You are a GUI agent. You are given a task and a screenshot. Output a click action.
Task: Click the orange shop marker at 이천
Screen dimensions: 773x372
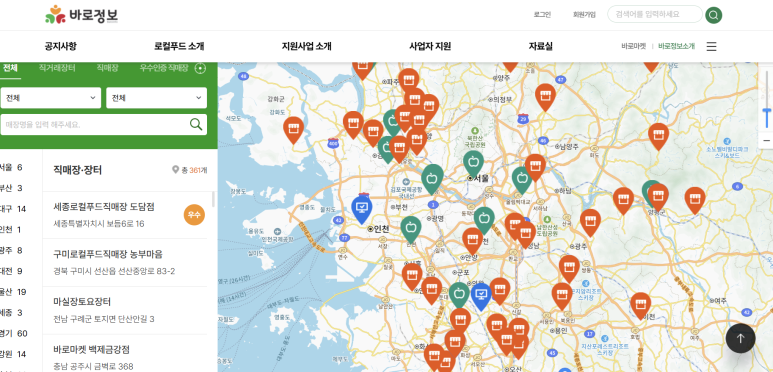pyautogui.click(x=640, y=305)
